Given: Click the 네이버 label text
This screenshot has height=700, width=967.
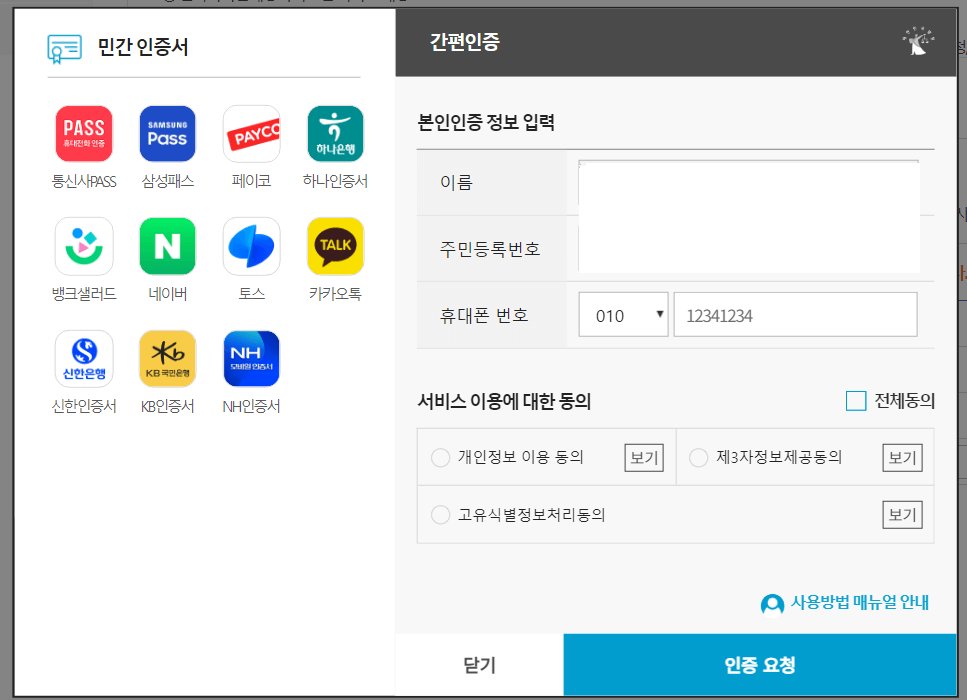Looking at the screenshot, I should (x=168, y=294).
